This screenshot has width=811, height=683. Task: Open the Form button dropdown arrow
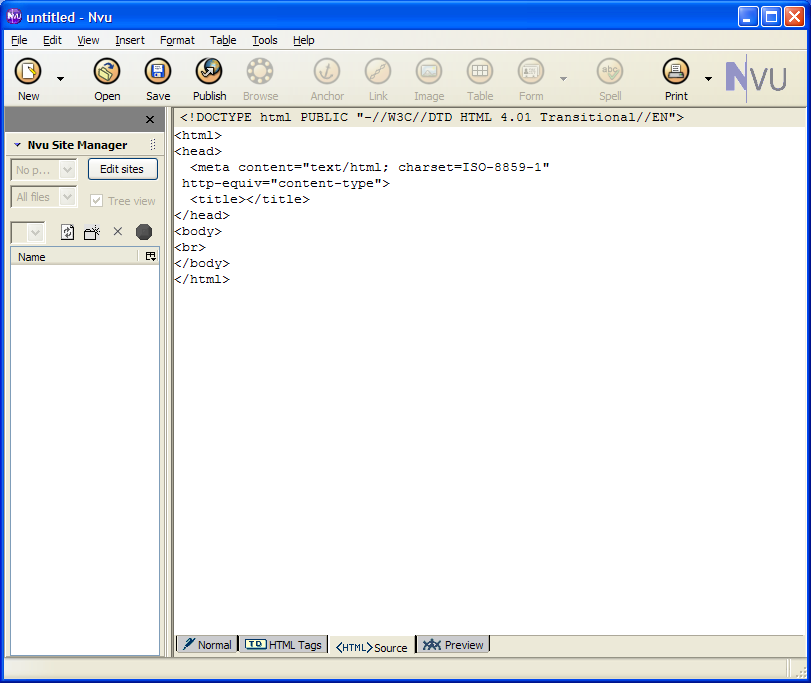(x=563, y=79)
